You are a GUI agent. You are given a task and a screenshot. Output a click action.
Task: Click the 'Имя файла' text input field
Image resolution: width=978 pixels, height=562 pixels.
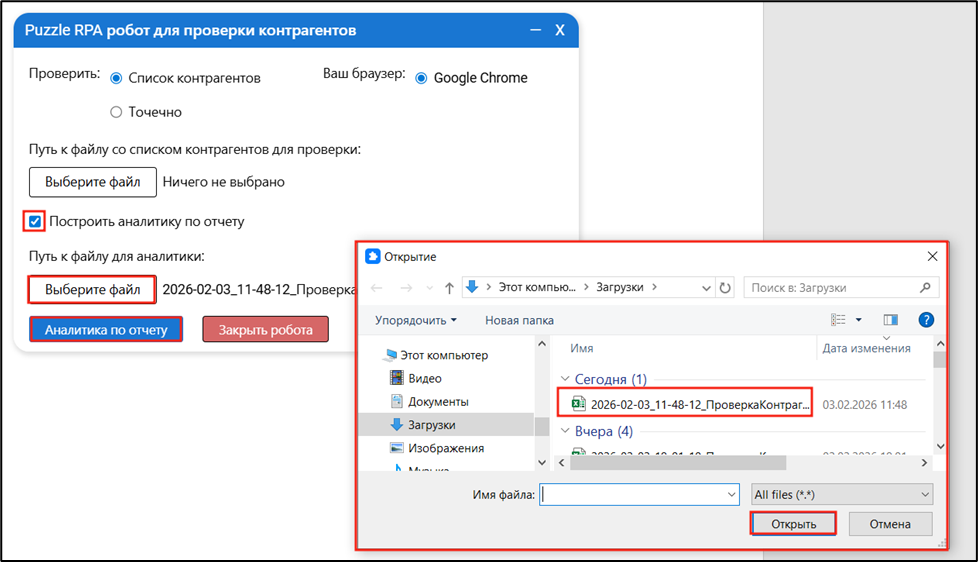tap(632, 494)
